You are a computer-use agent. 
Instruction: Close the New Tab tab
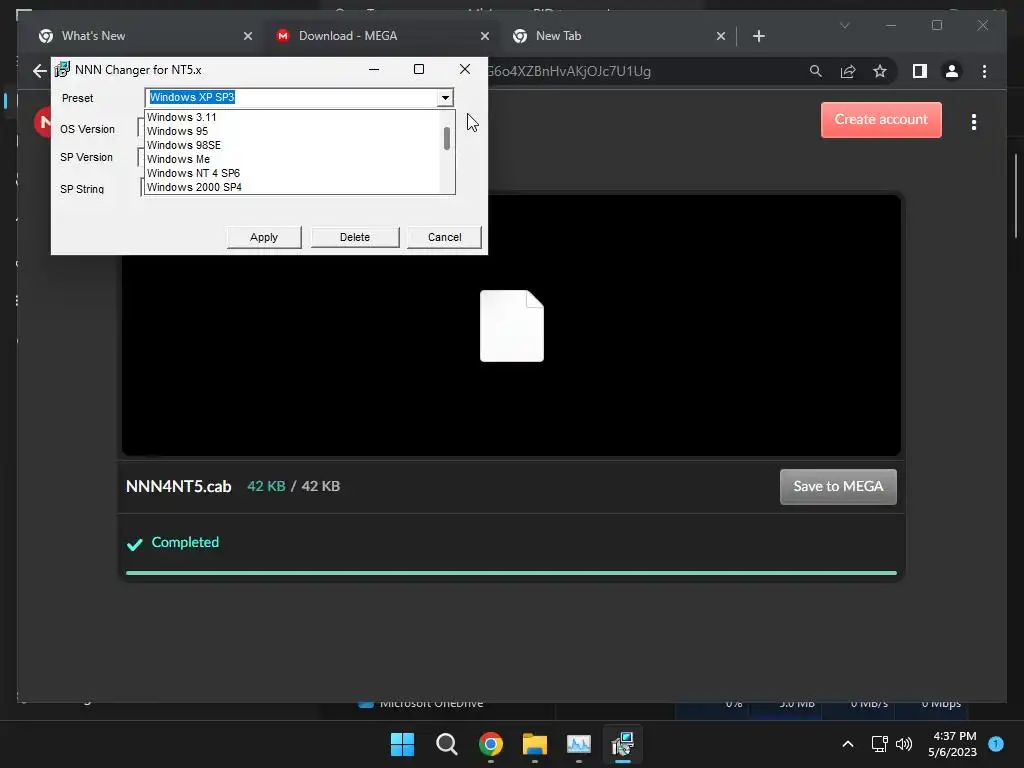click(x=721, y=37)
